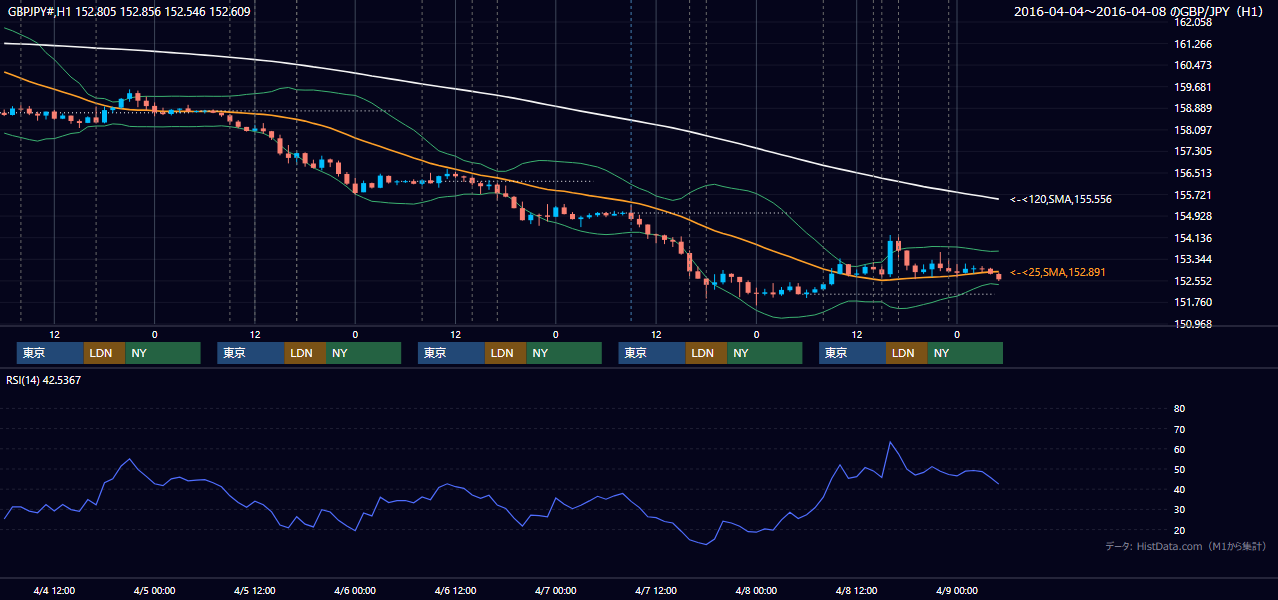Screen dimensions: 1278x600
Task: Click the 4/6 12:00 time axis label
Action: (x=455, y=590)
